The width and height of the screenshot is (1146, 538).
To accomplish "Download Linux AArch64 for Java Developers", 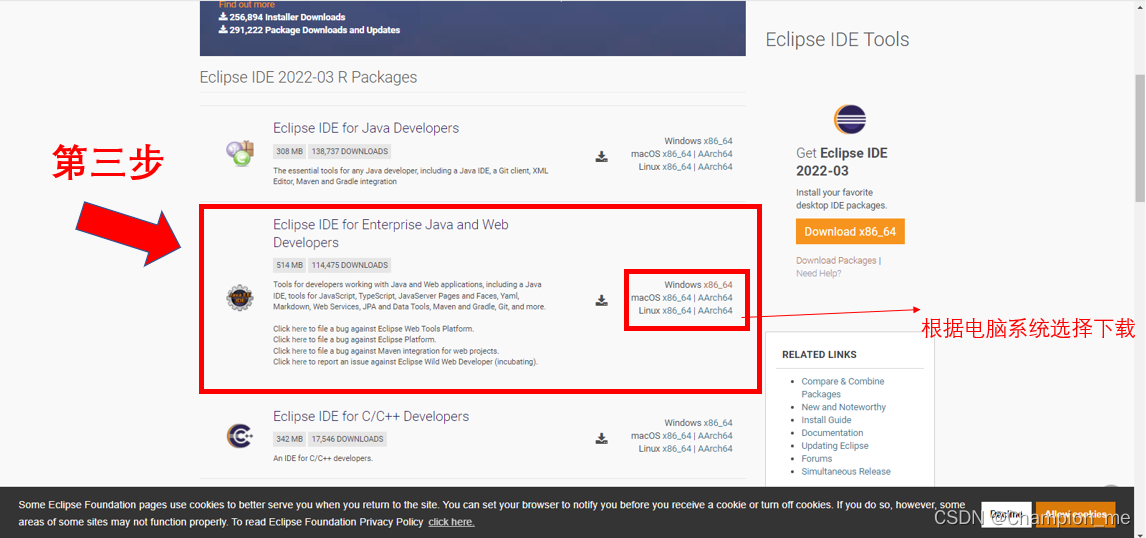I will [x=715, y=167].
